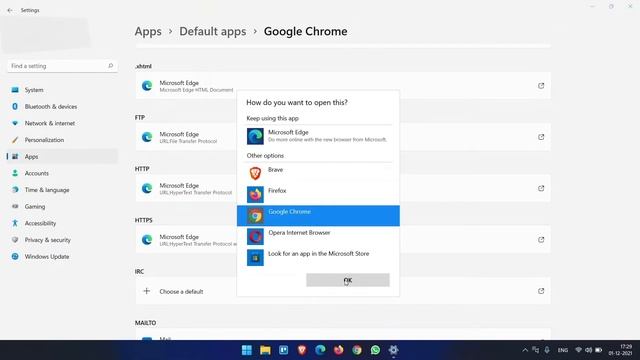This screenshot has height=360, width=640.
Task: Click the volume tray icon
Action: (x=589, y=350)
